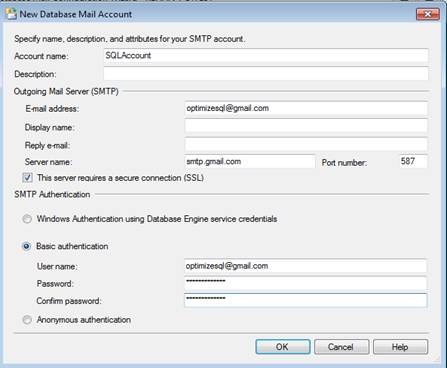Close the New Database Mail Account dialog
The image size is (447, 368).
pyautogui.click(x=428, y=14)
